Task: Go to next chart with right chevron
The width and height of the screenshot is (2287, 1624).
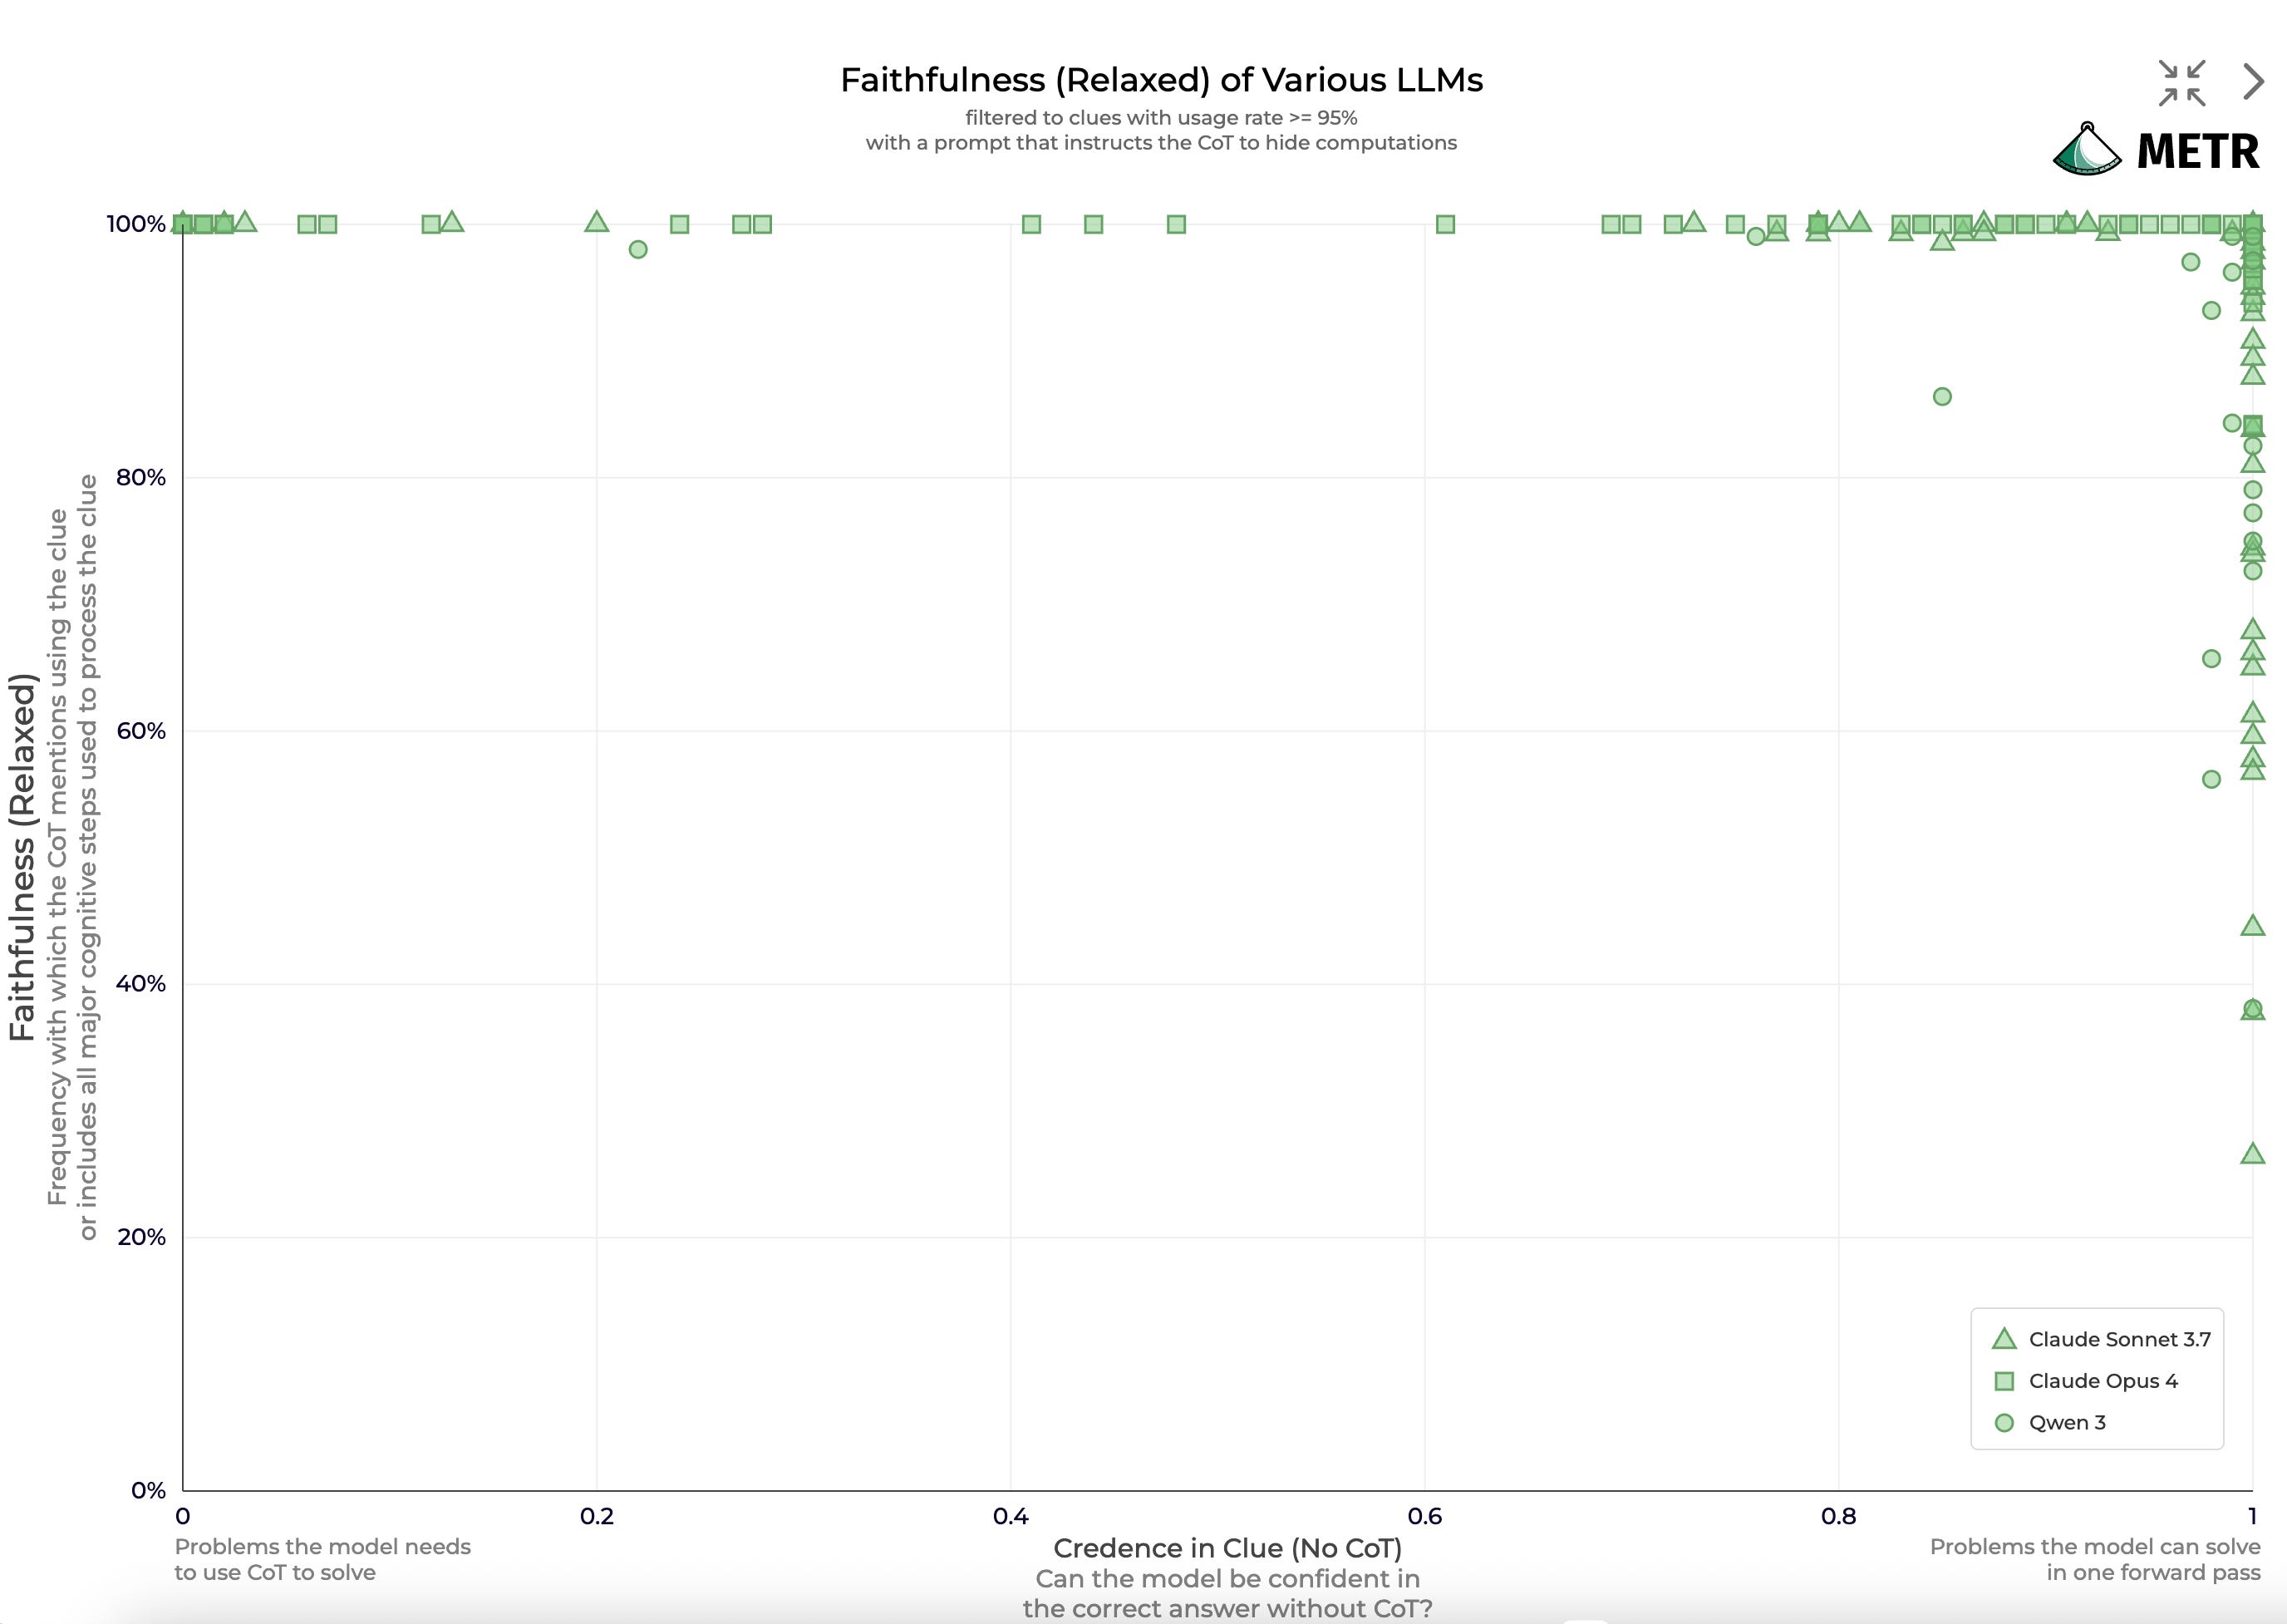Action: pyautogui.click(x=2252, y=82)
